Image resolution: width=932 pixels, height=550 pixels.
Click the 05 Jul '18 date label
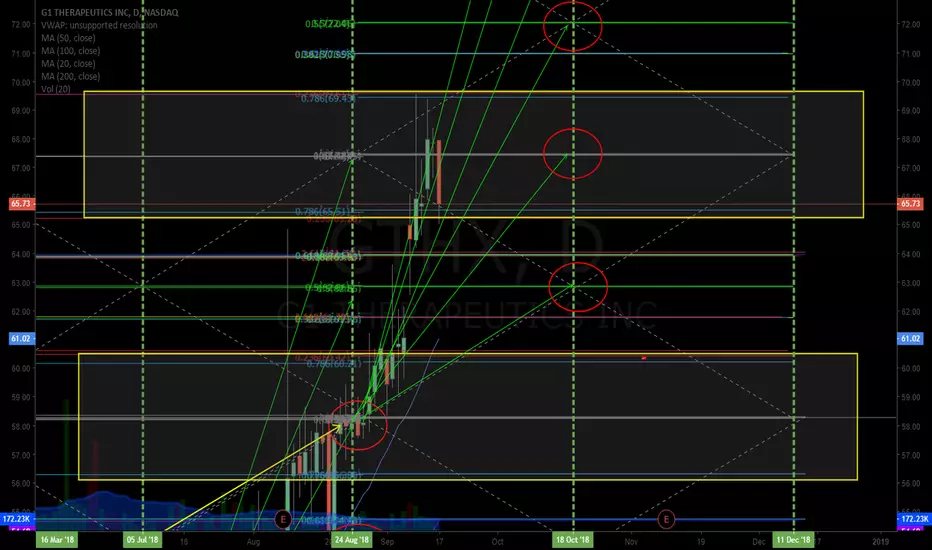click(x=143, y=540)
